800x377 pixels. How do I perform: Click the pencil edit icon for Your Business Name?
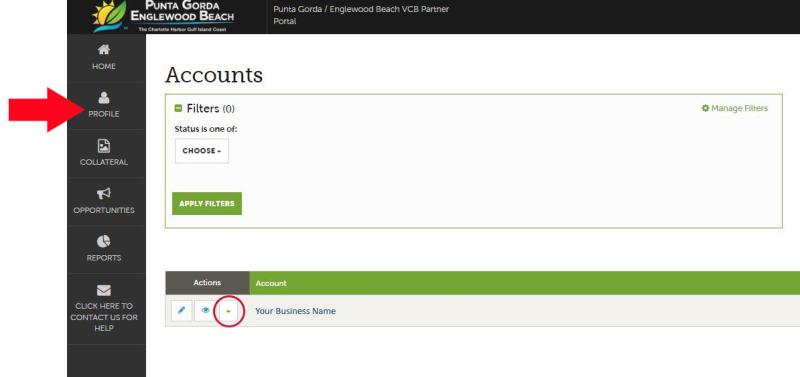[182, 311]
